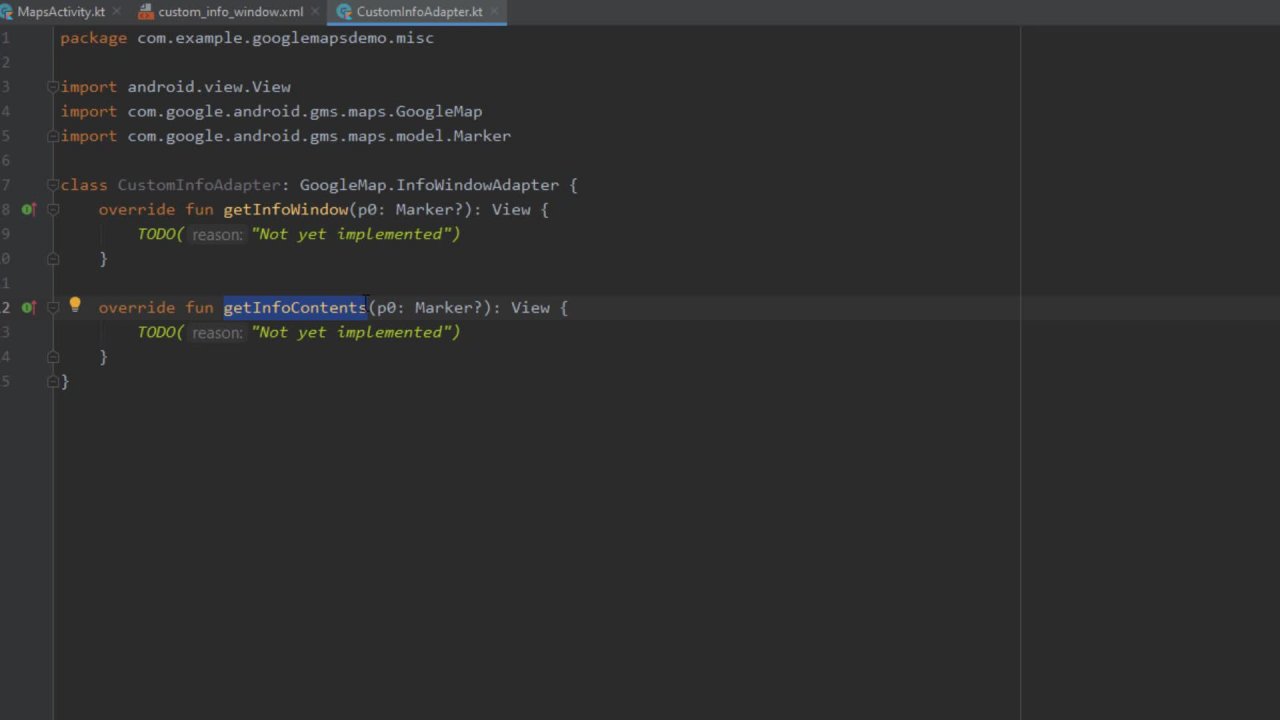Collapse the import block using its fold marker
The width and height of the screenshot is (1280, 720).
tap(53, 87)
